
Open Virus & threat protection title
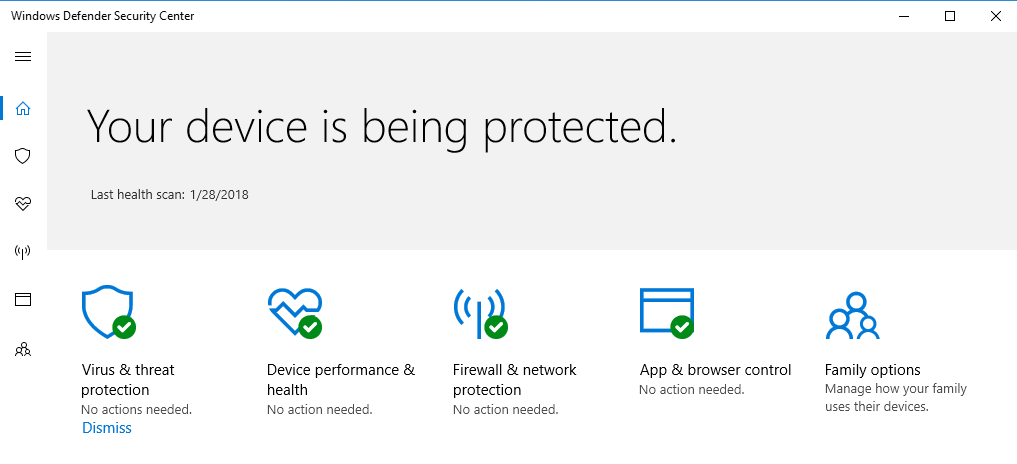pyautogui.click(x=128, y=380)
